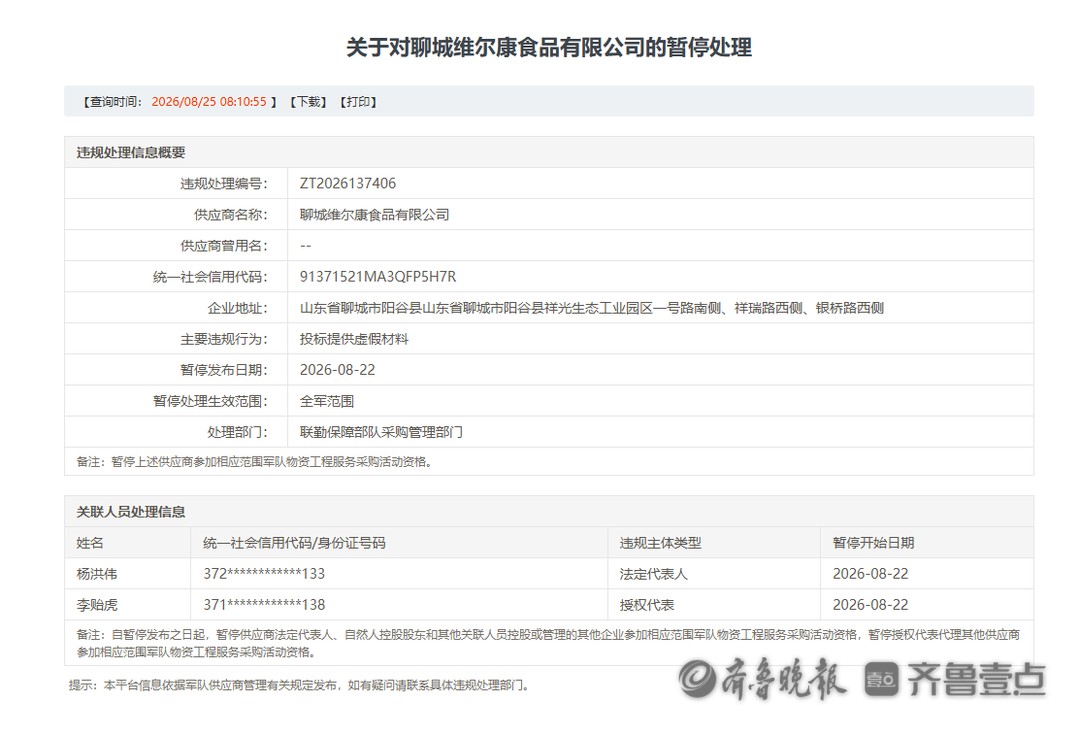Click the 供应商名称 label

tap(231, 214)
